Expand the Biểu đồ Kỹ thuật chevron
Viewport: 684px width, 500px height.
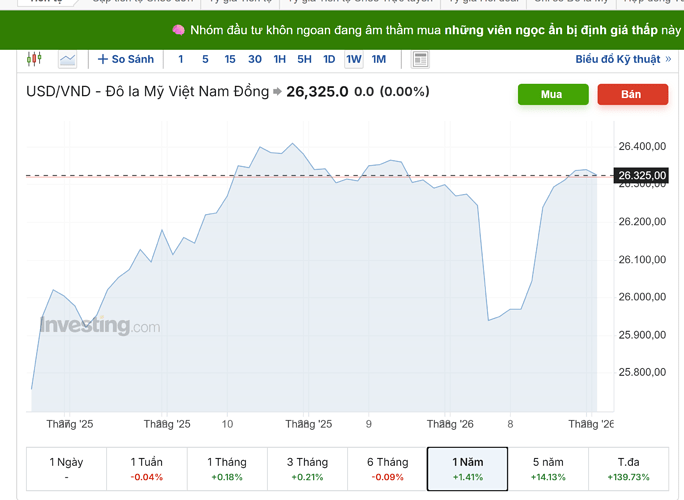[x=668, y=59]
